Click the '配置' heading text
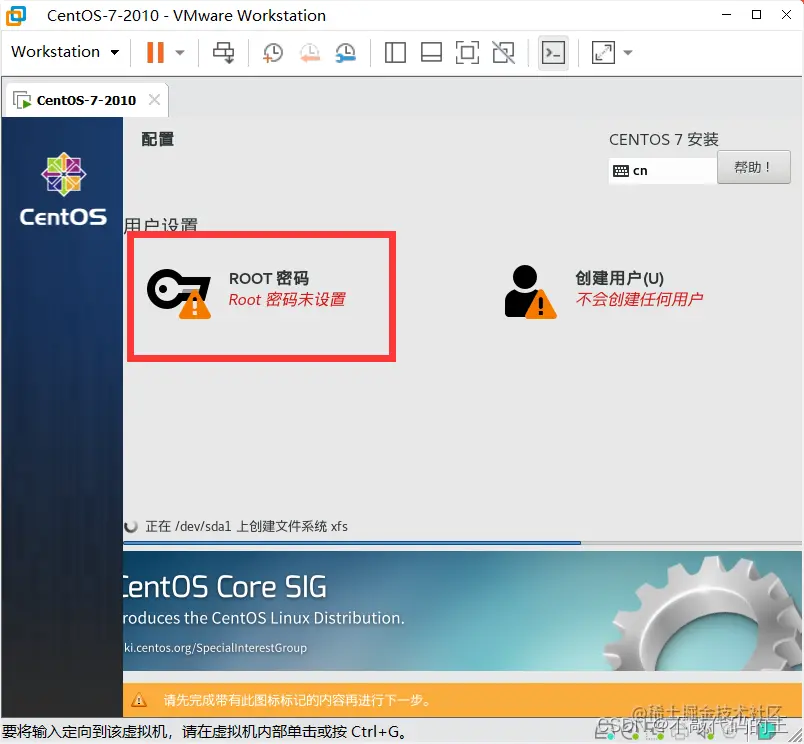The image size is (804, 744). coord(157,139)
